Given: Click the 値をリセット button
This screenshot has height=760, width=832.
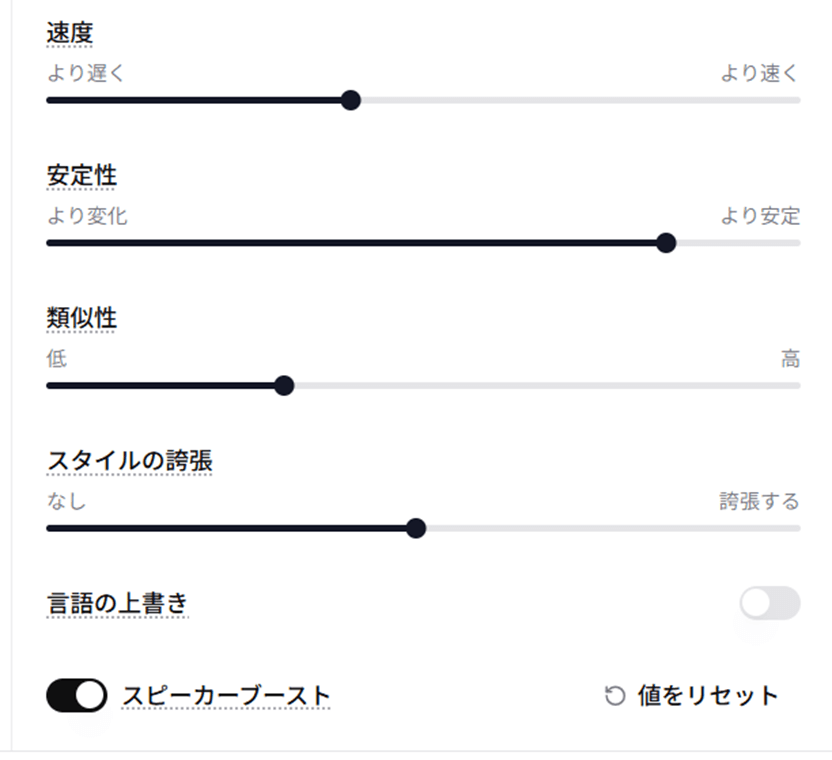Looking at the screenshot, I should point(707,696).
